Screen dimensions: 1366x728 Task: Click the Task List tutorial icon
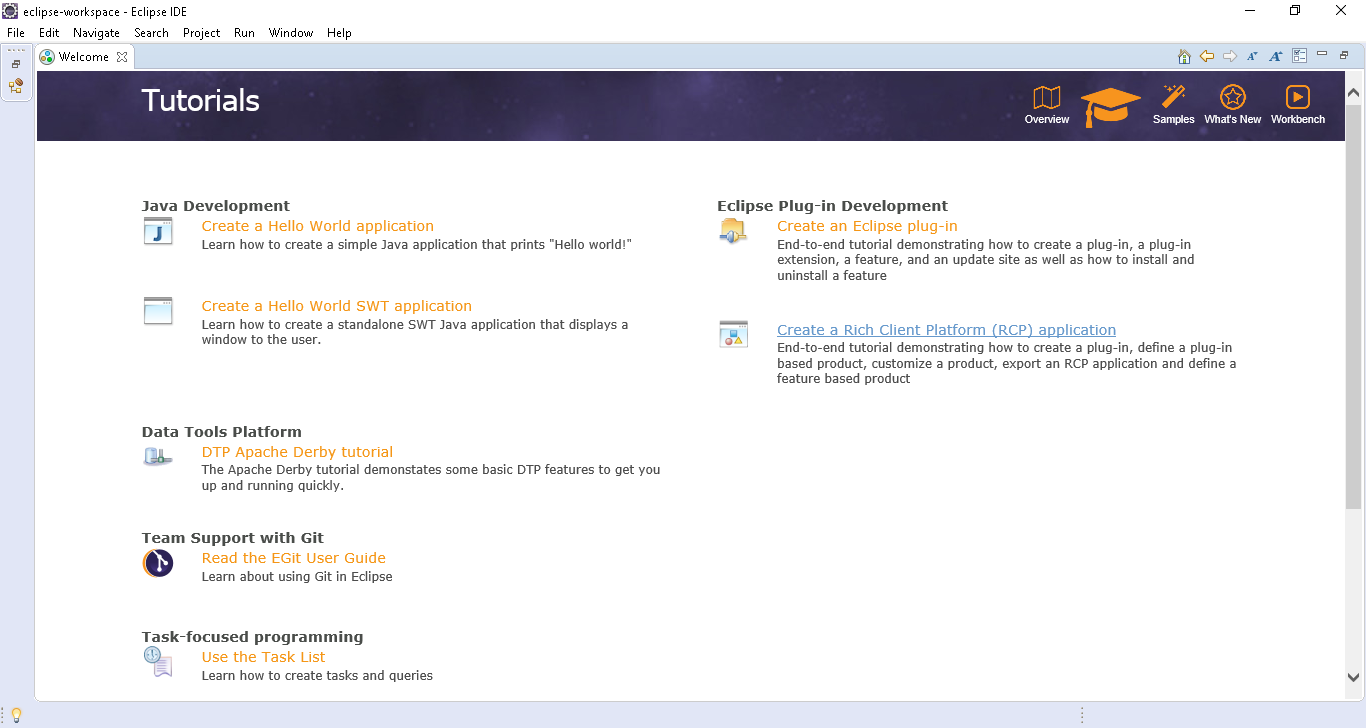point(158,661)
